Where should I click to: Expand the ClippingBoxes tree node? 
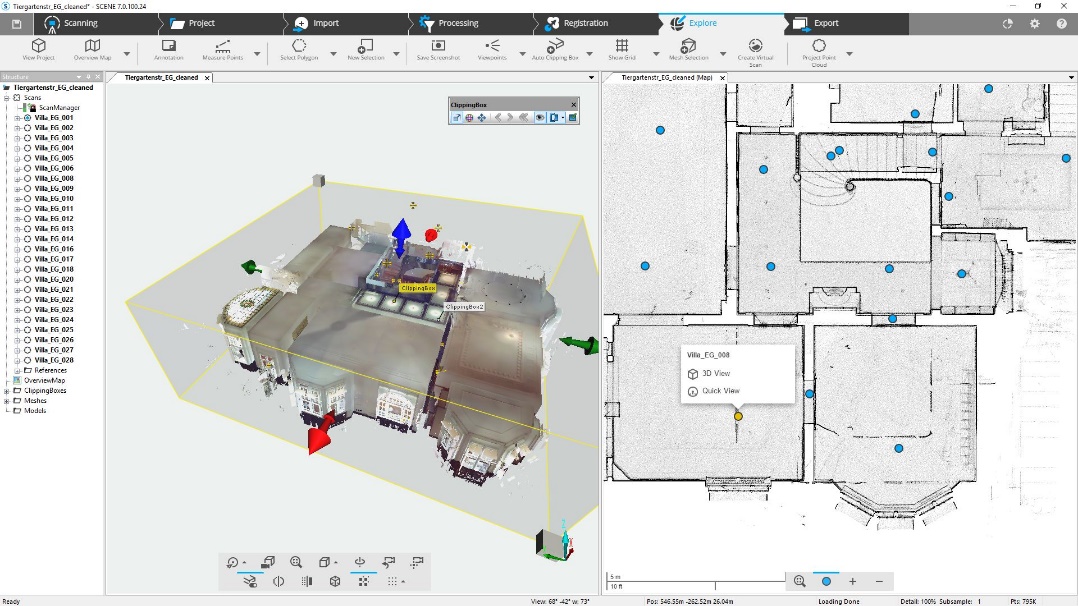point(6,391)
